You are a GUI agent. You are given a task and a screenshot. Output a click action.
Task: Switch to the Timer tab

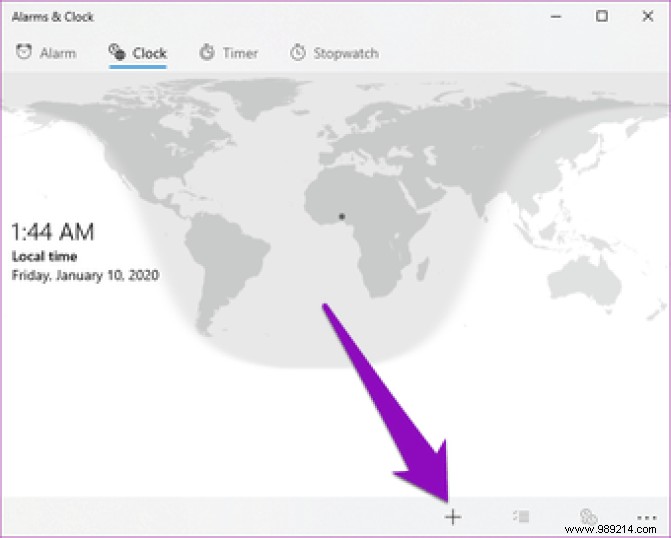click(x=229, y=53)
